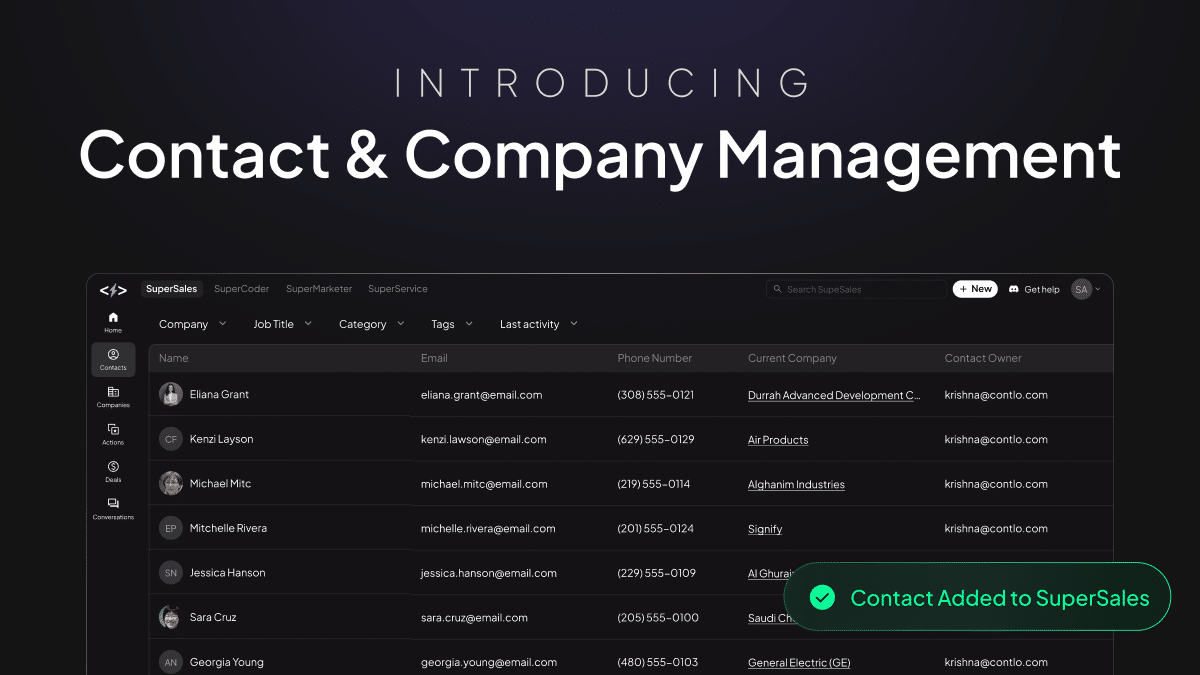Image resolution: width=1200 pixels, height=675 pixels.
Task: Click Eliana Grant's profile photo
Action: coord(170,394)
